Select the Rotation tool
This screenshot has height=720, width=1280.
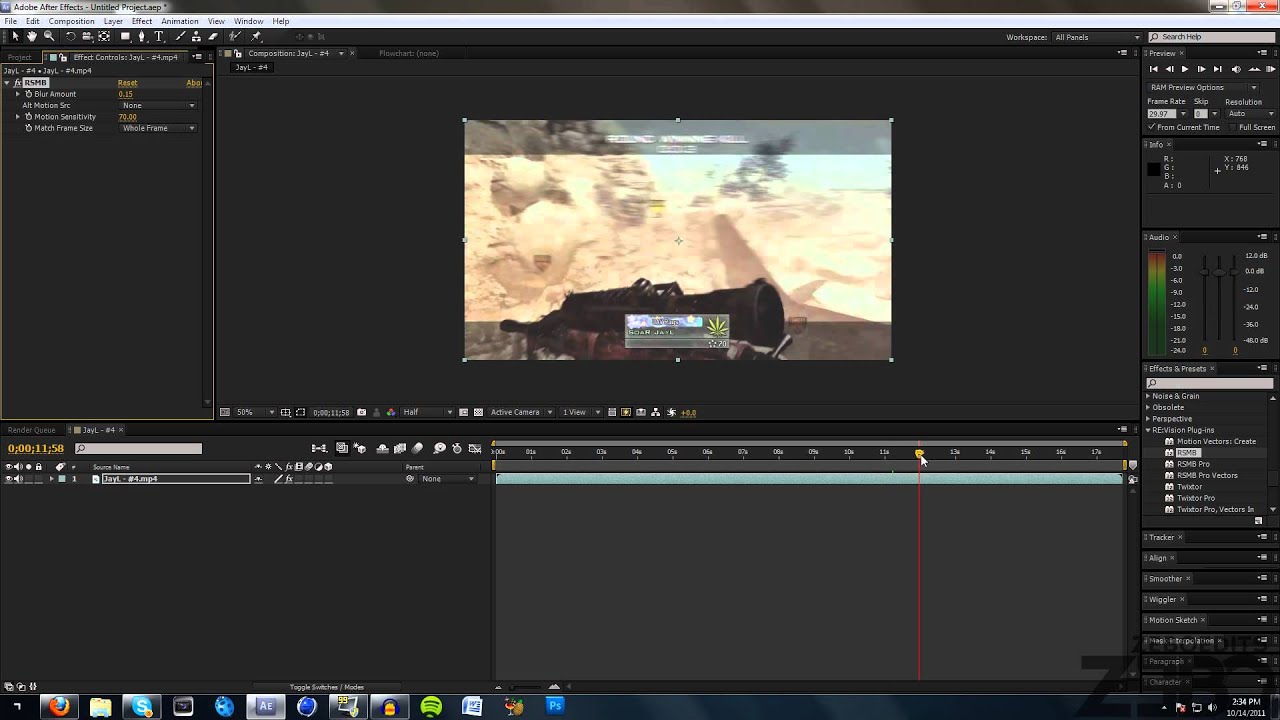point(70,36)
